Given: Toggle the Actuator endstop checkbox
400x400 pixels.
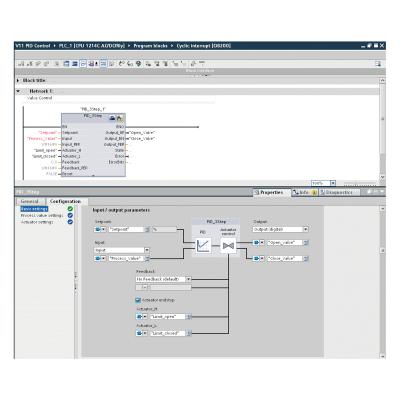Looking at the screenshot, I should (x=138, y=300).
